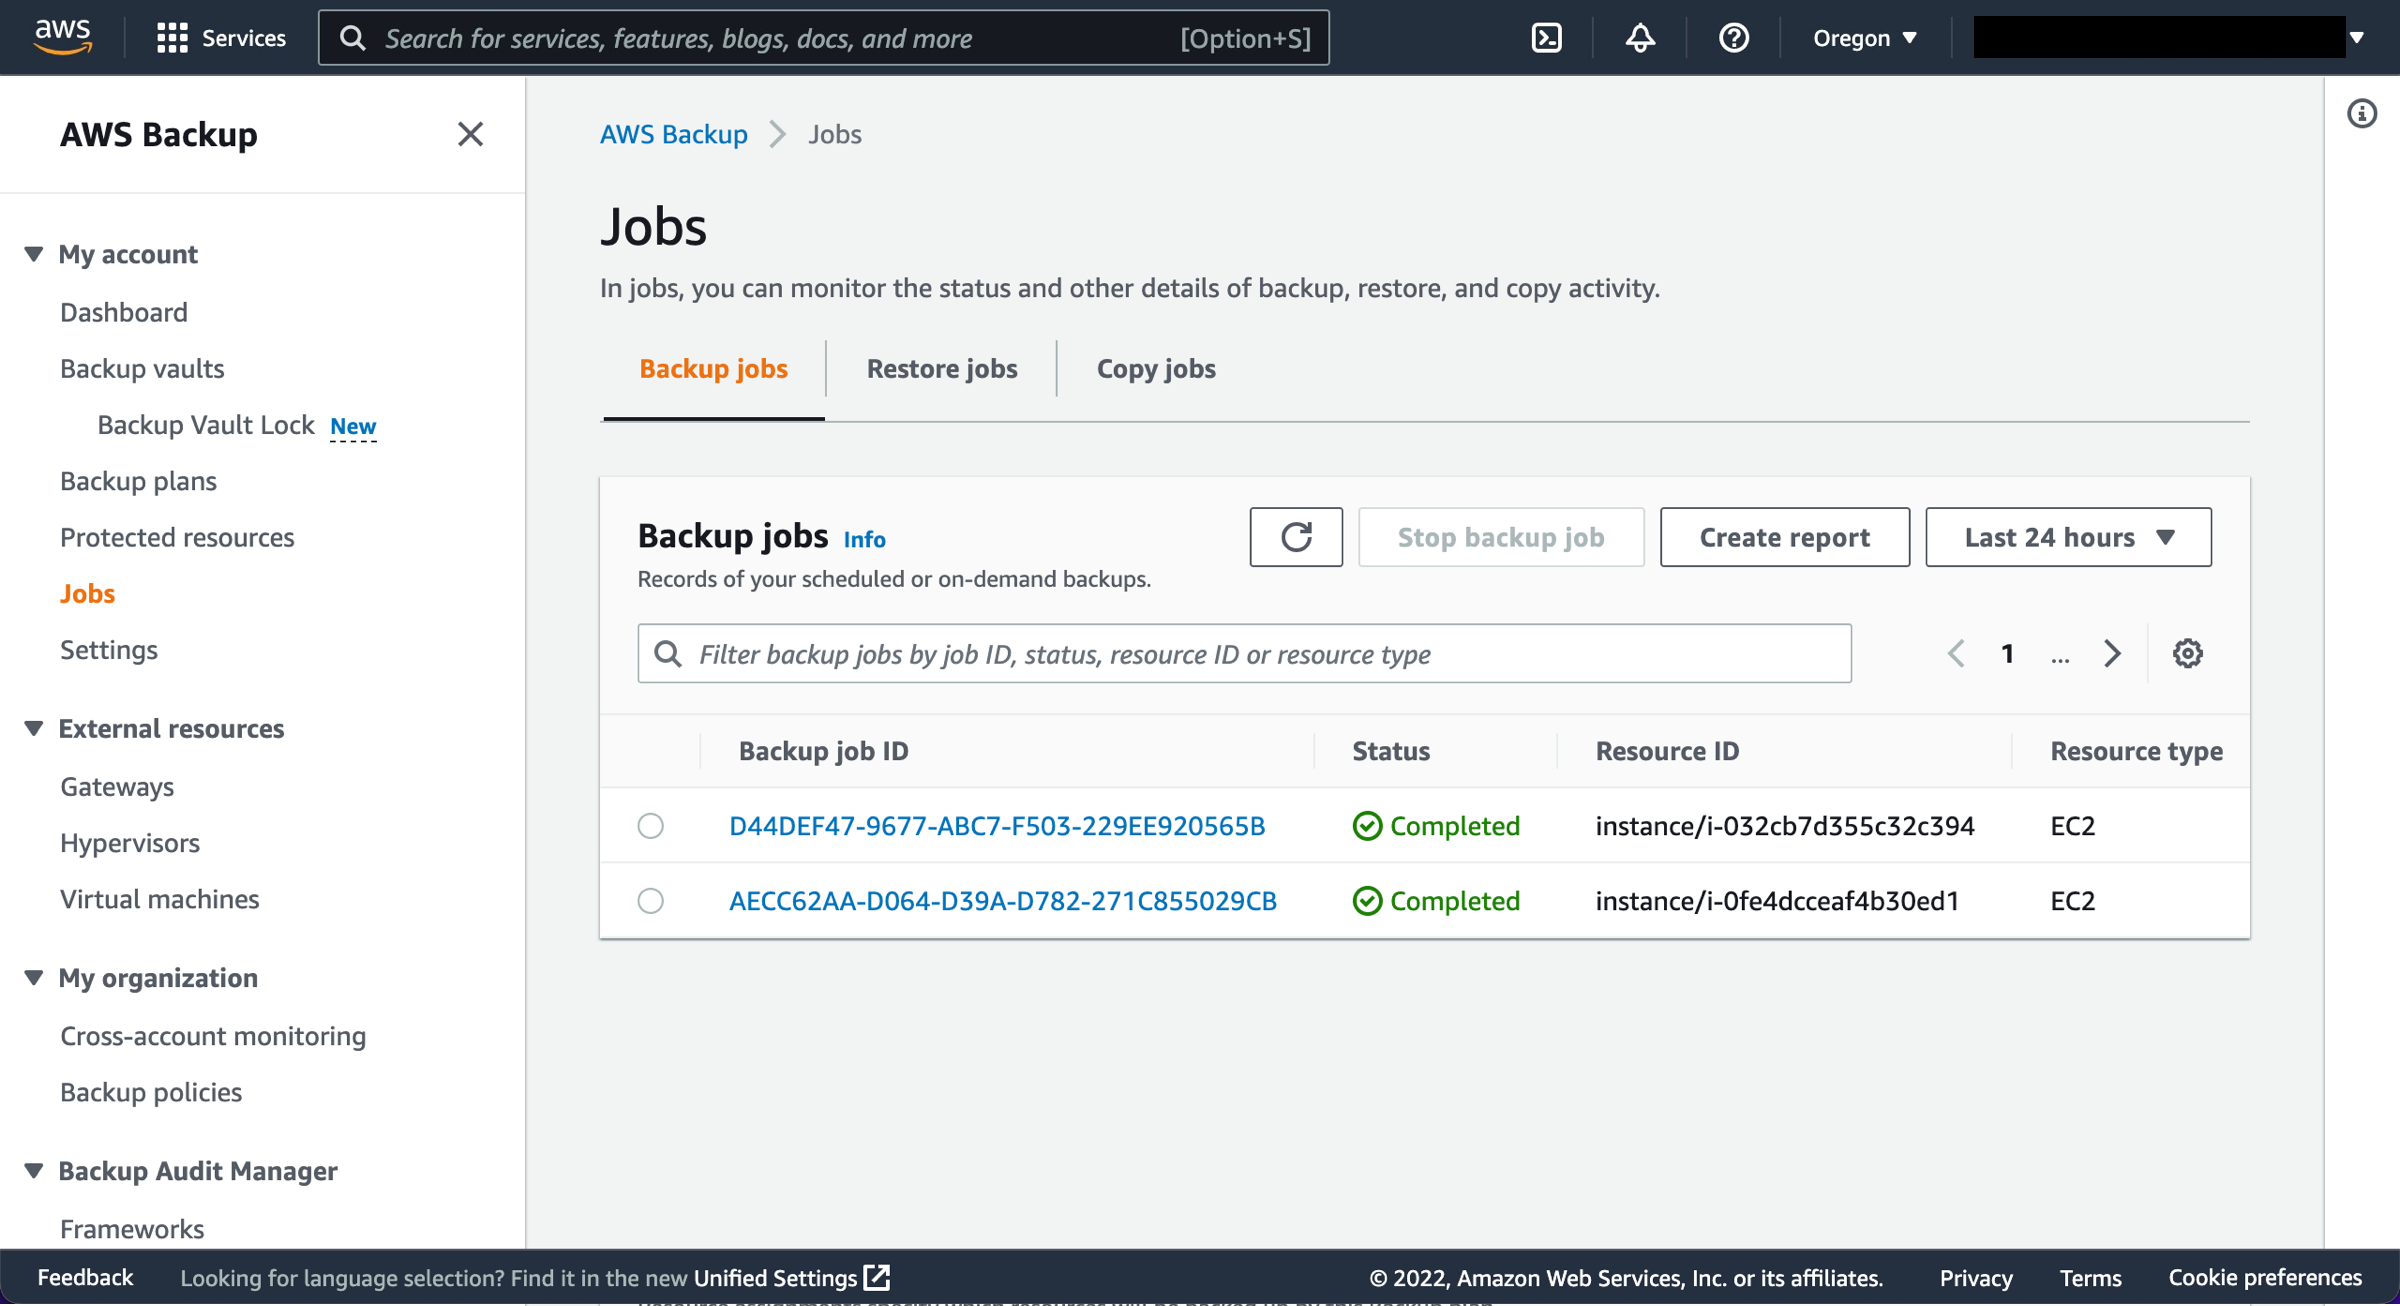This screenshot has height=1306, width=2400.
Task: Click the Resource ID column header
Action: click(x=1667, y=750)
